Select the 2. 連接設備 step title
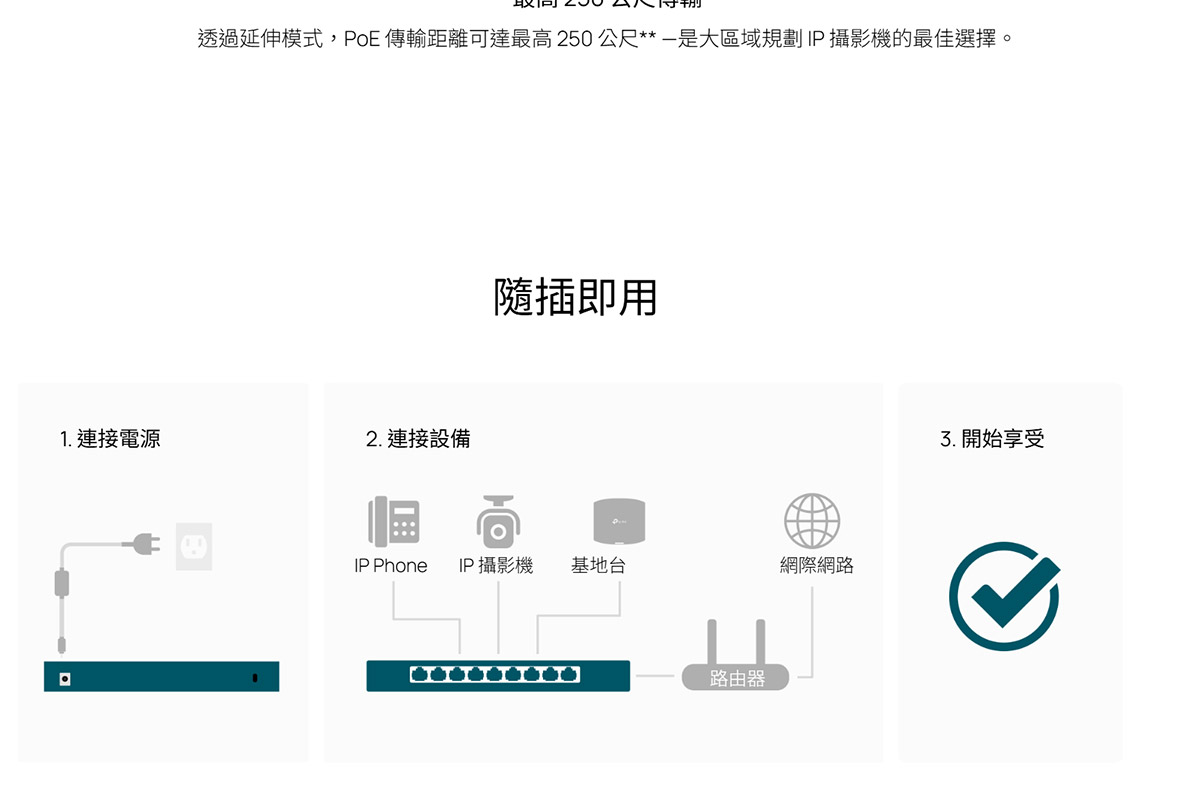Viewport: 1200px width, 811px height. click(418, 439)
